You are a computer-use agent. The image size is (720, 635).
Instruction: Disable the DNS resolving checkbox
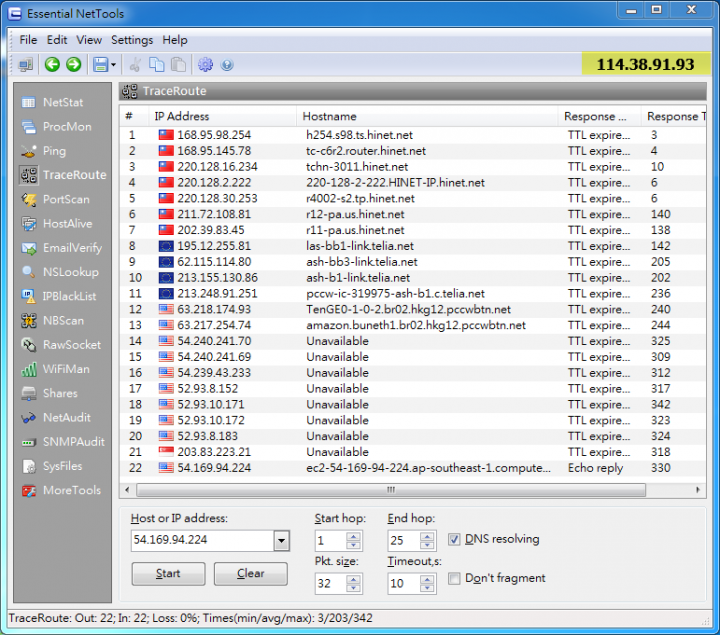pyautogui.click(x=454, y=539)
